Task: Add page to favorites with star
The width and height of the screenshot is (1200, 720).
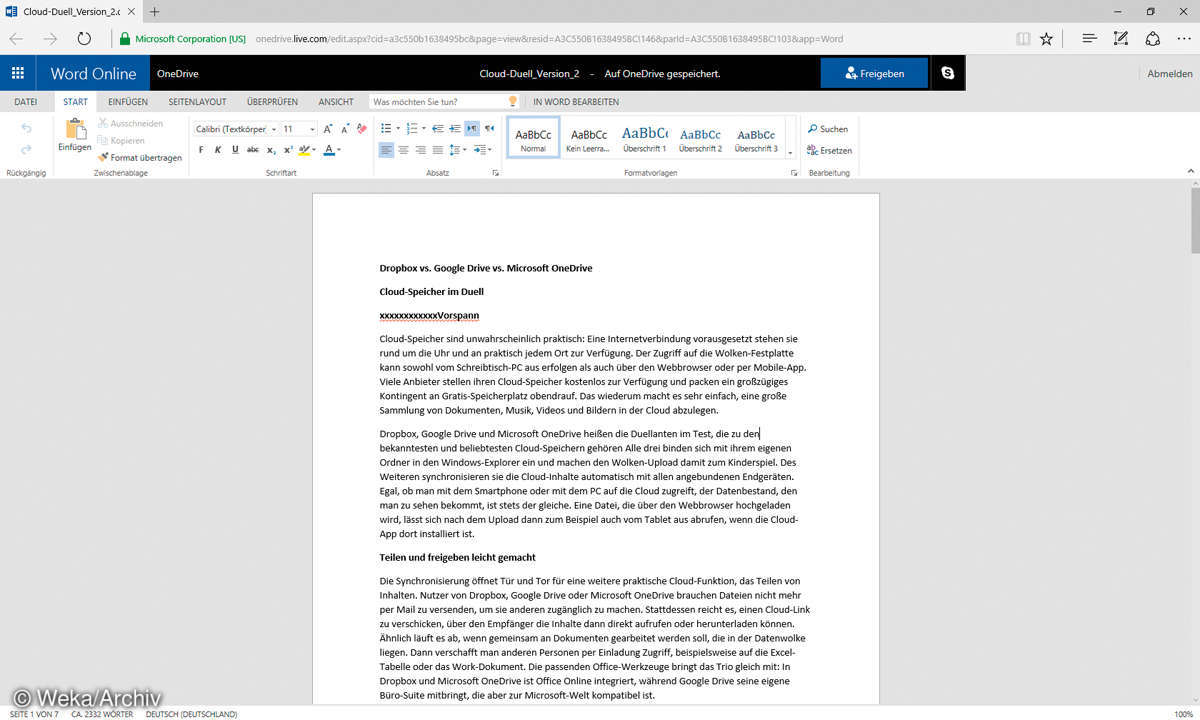Action: [1046, 39]
